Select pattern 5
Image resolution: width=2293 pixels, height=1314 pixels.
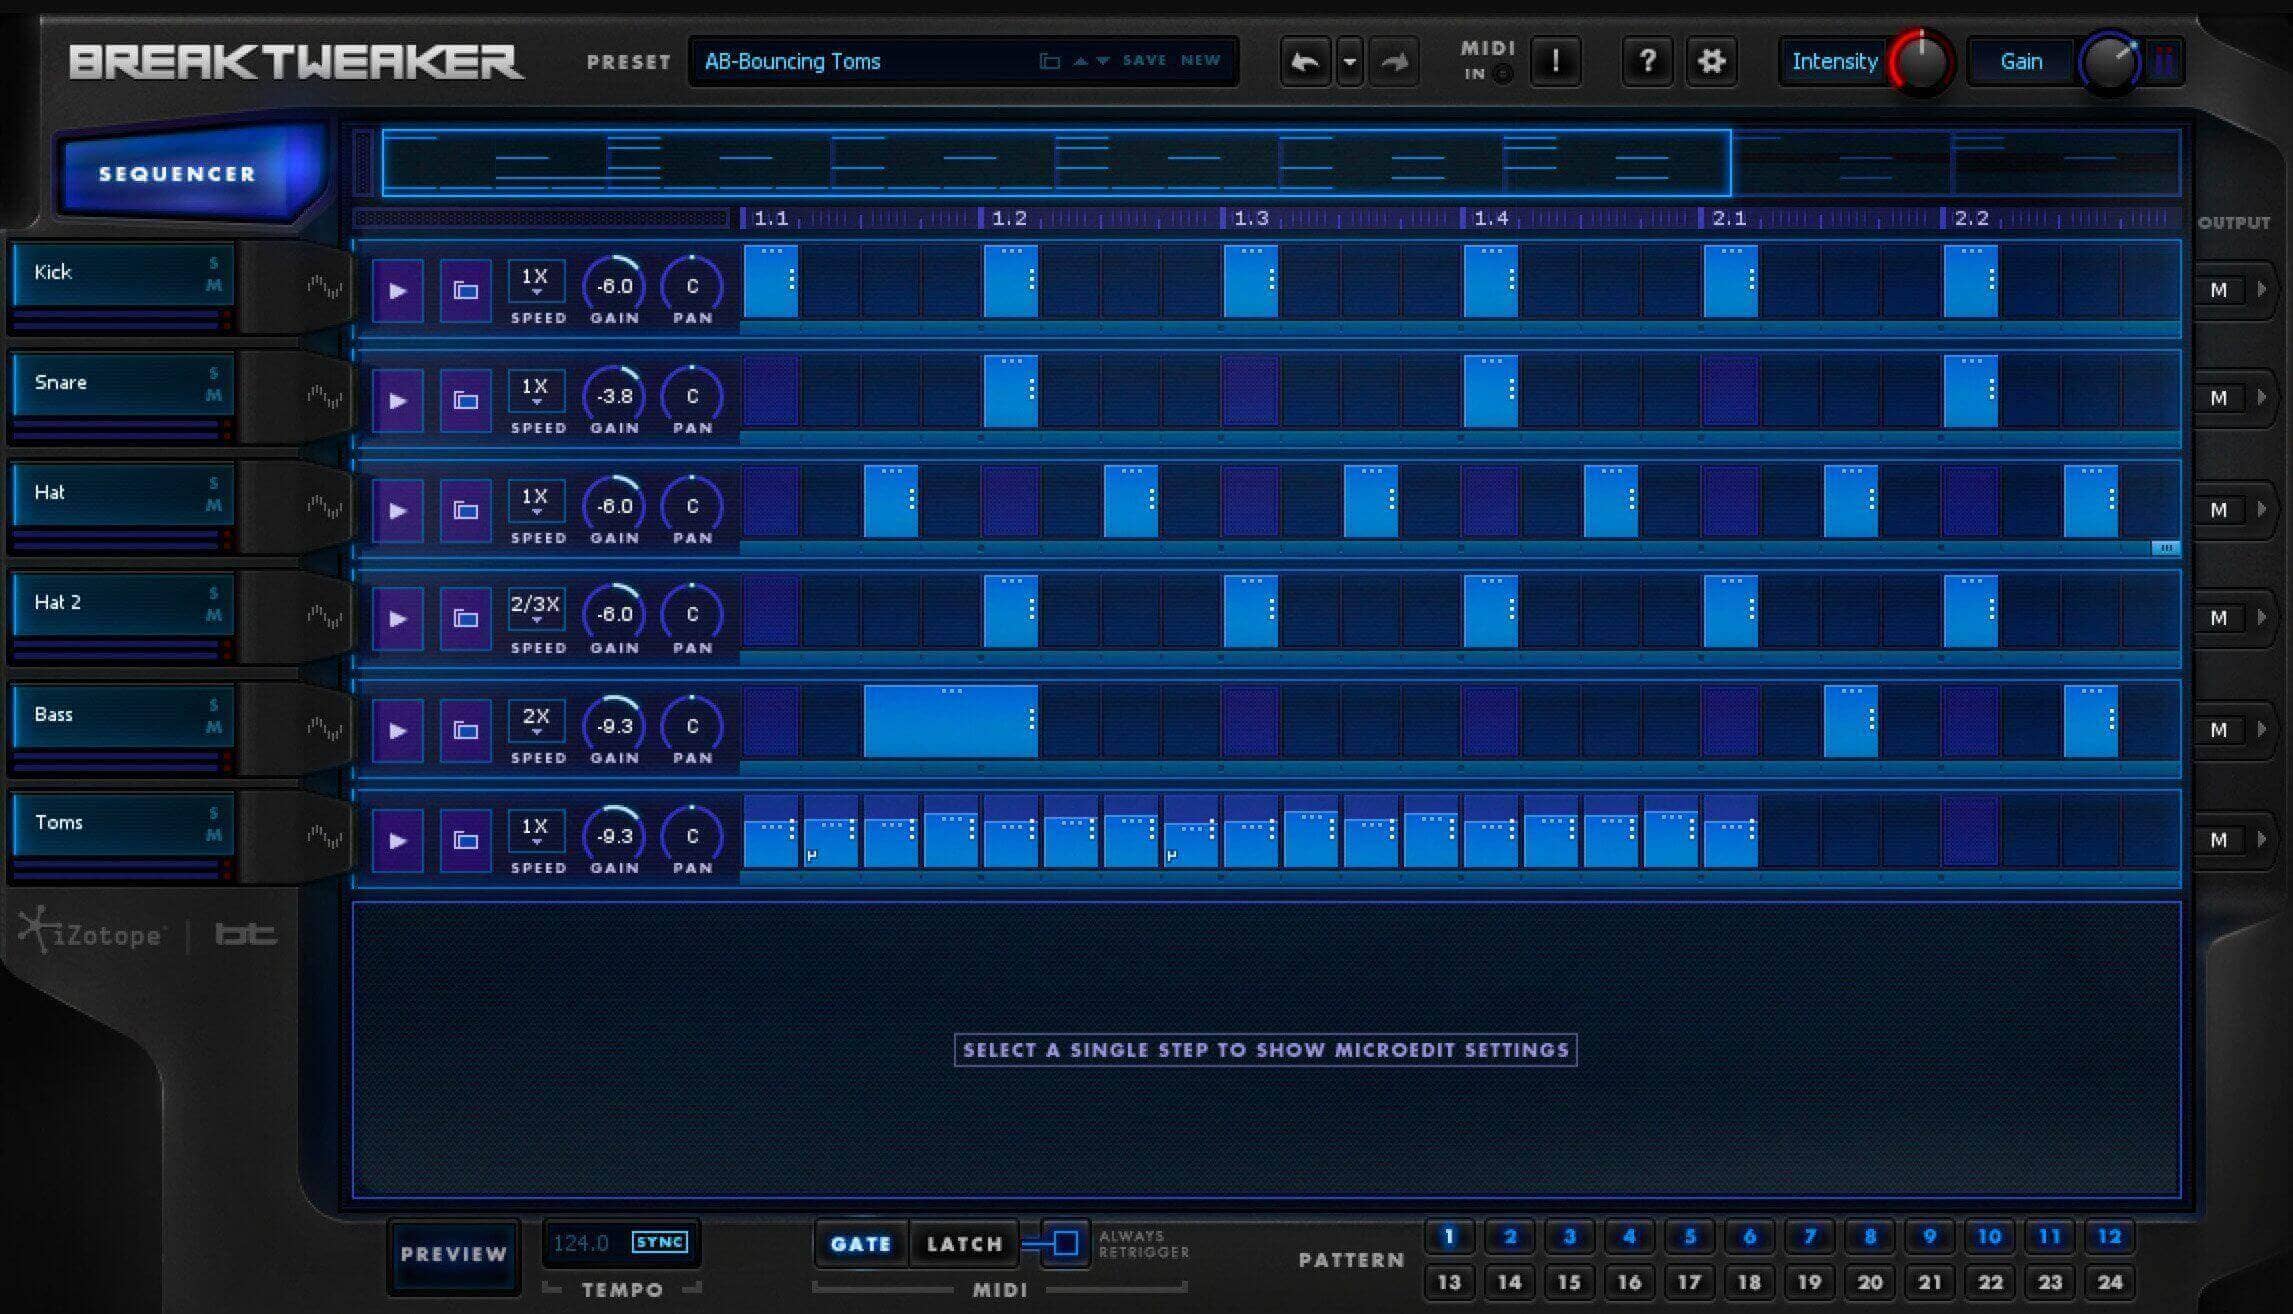point(1689,1237)
